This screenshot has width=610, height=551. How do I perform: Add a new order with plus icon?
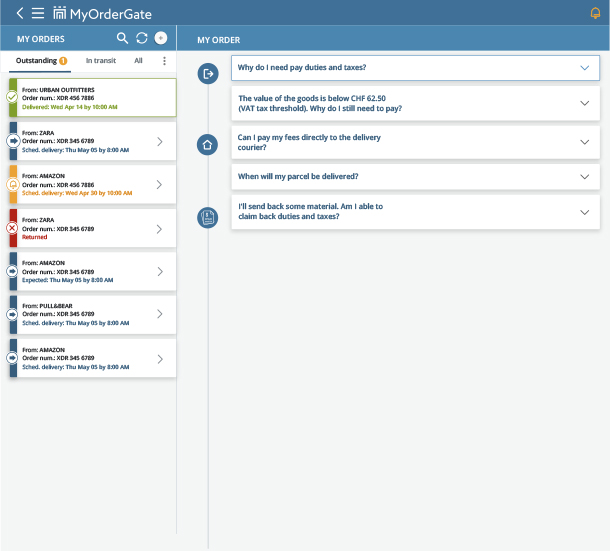tap(160, 38)
